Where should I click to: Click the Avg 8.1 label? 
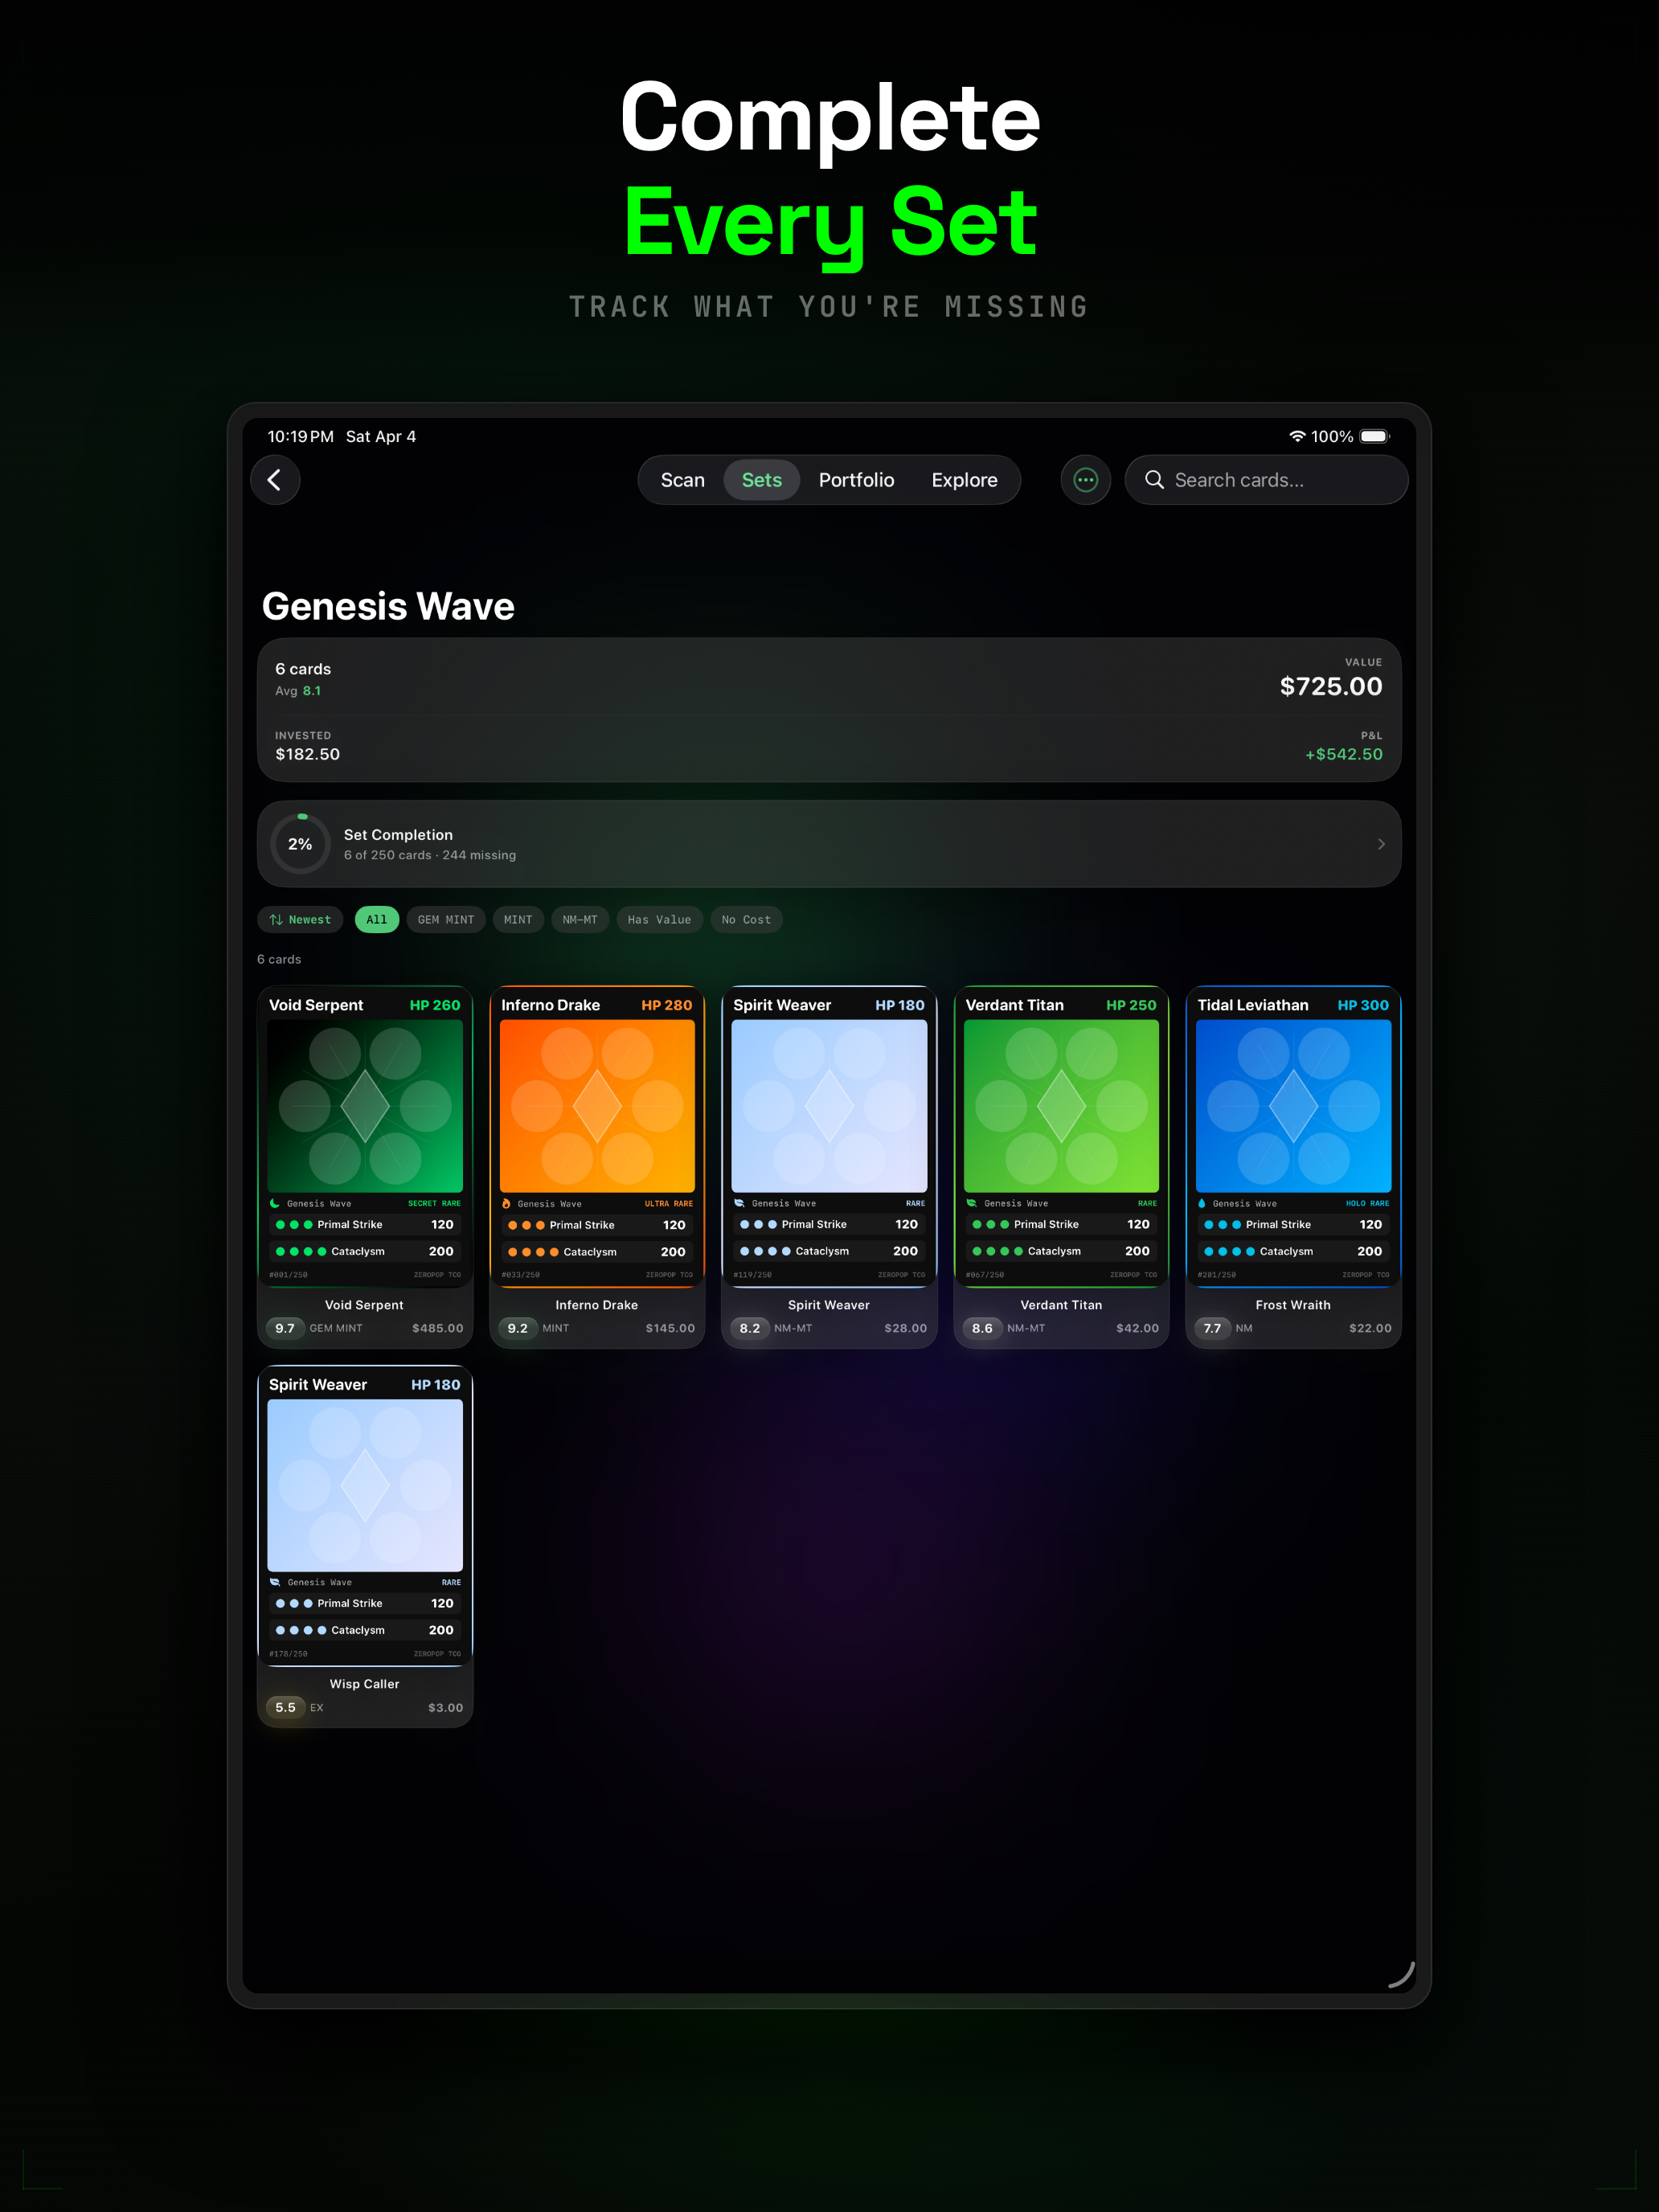point(298,691)
